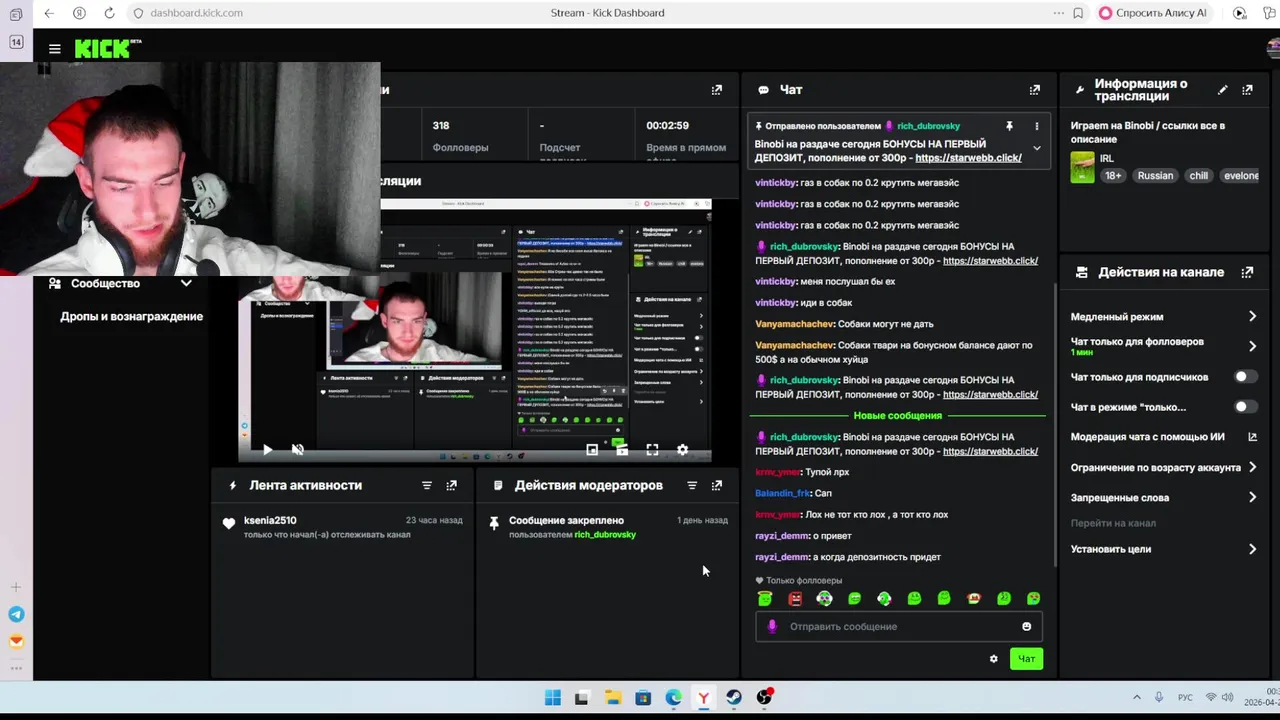Image resolution: width=1280 pixels, height=720 pixels.
Task: Open external link for Модерация чата с помощью ИИ
Action: [1252, 437]
